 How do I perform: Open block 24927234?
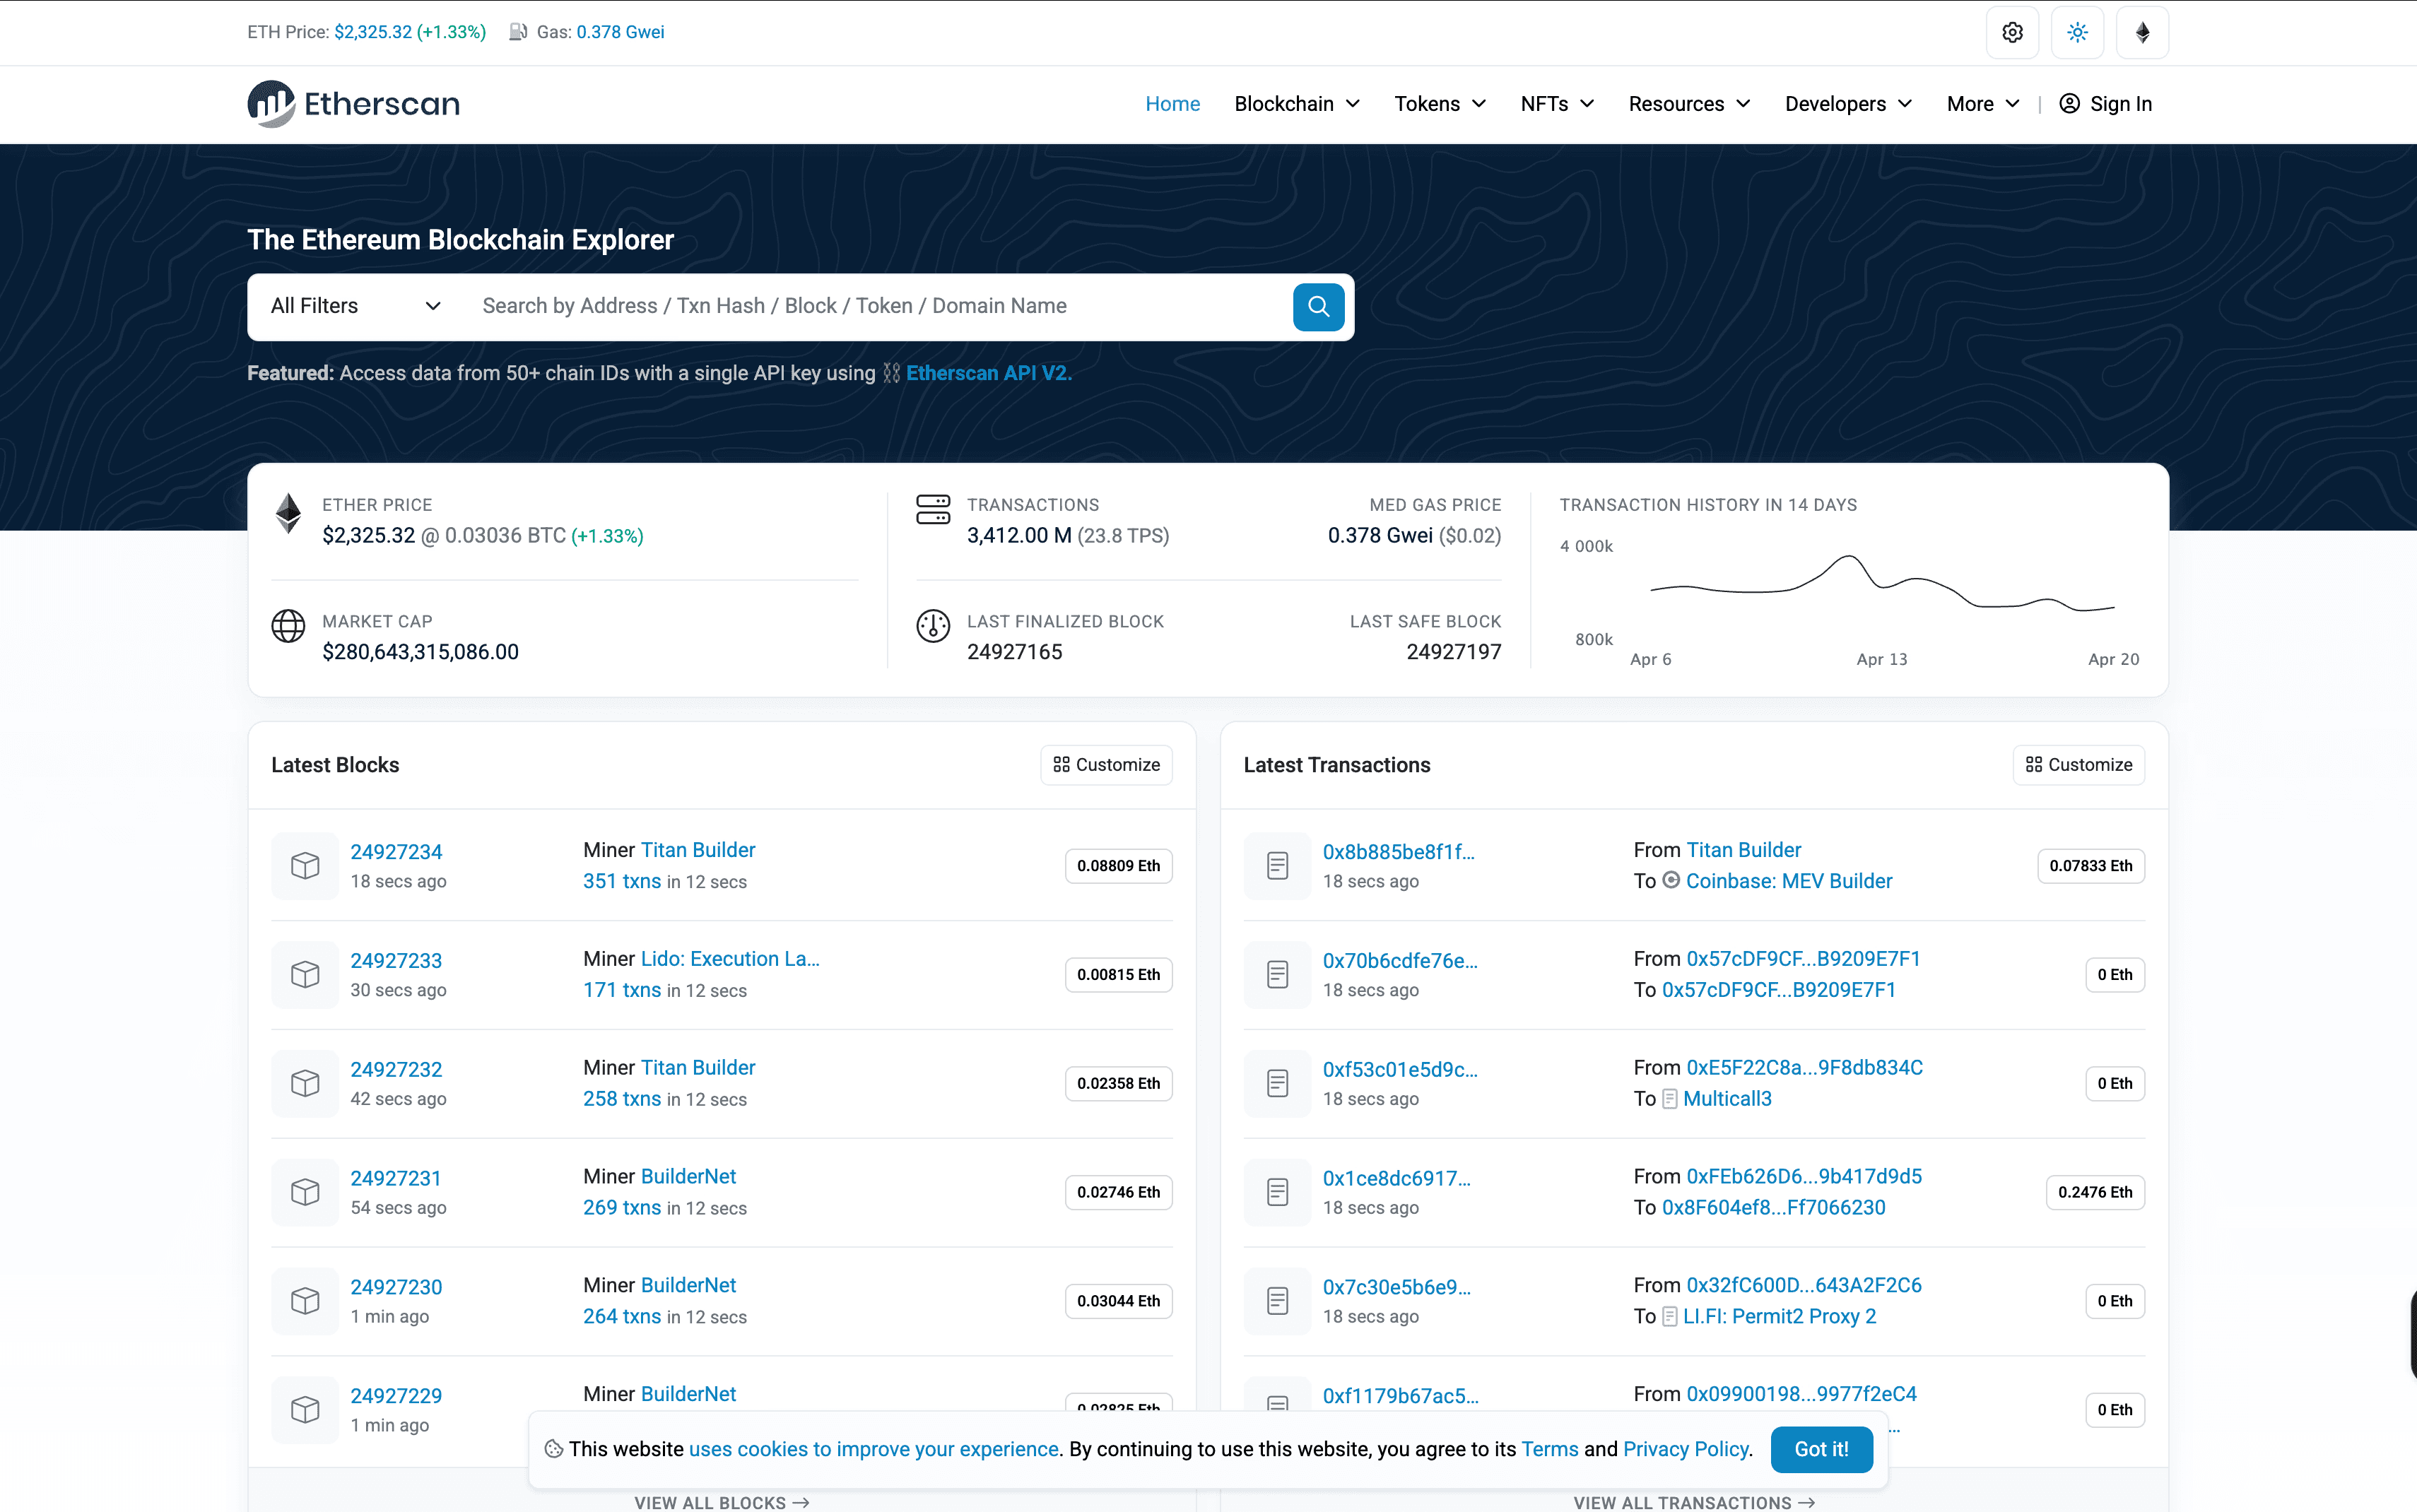pyautogui.click(x=396, y=852)
